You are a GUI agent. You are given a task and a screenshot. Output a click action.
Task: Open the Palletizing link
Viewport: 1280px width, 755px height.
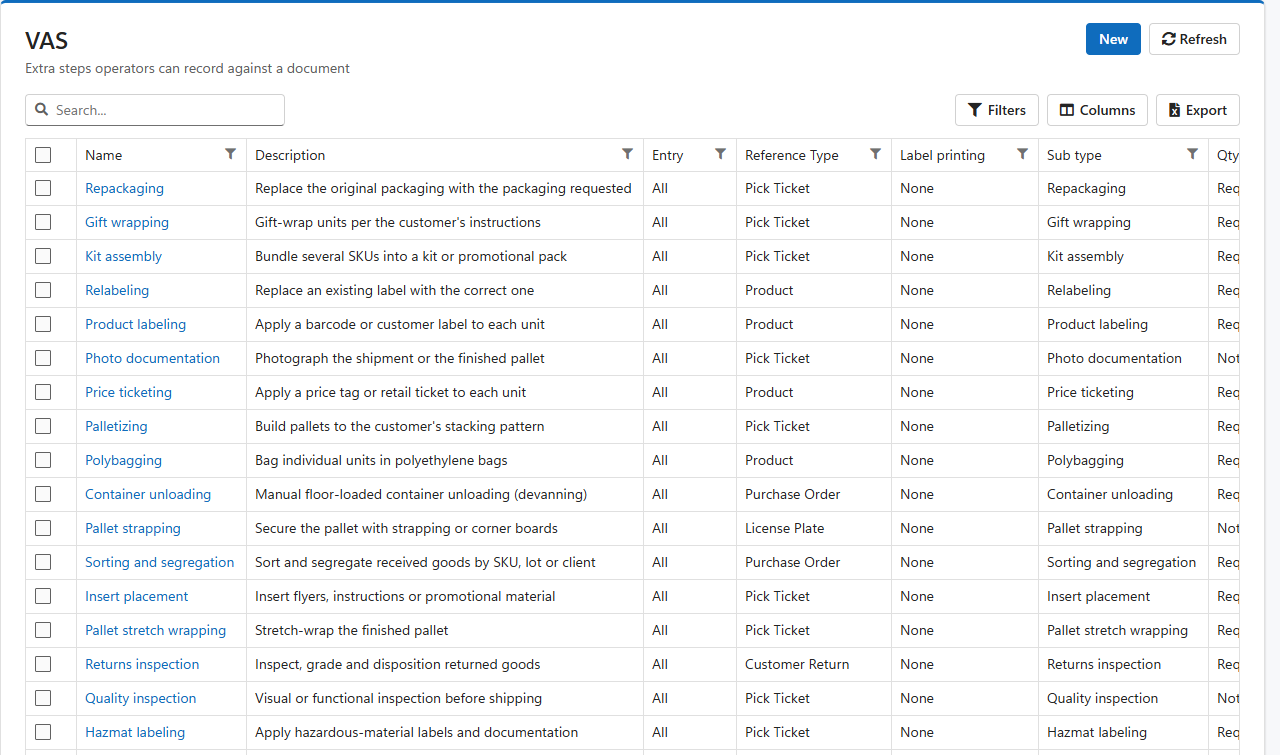[x=116, y=426]
